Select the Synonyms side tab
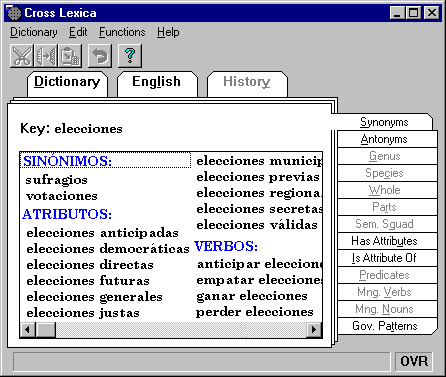 pyautogui.click(x=384, y=122)
